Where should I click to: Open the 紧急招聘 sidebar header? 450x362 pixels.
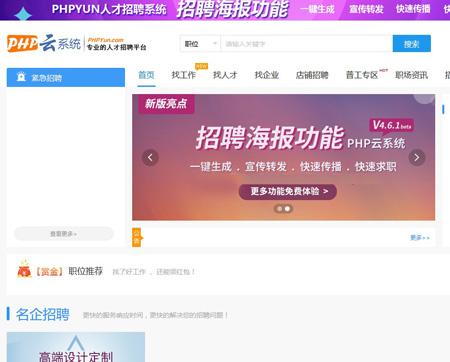point(66,77)
